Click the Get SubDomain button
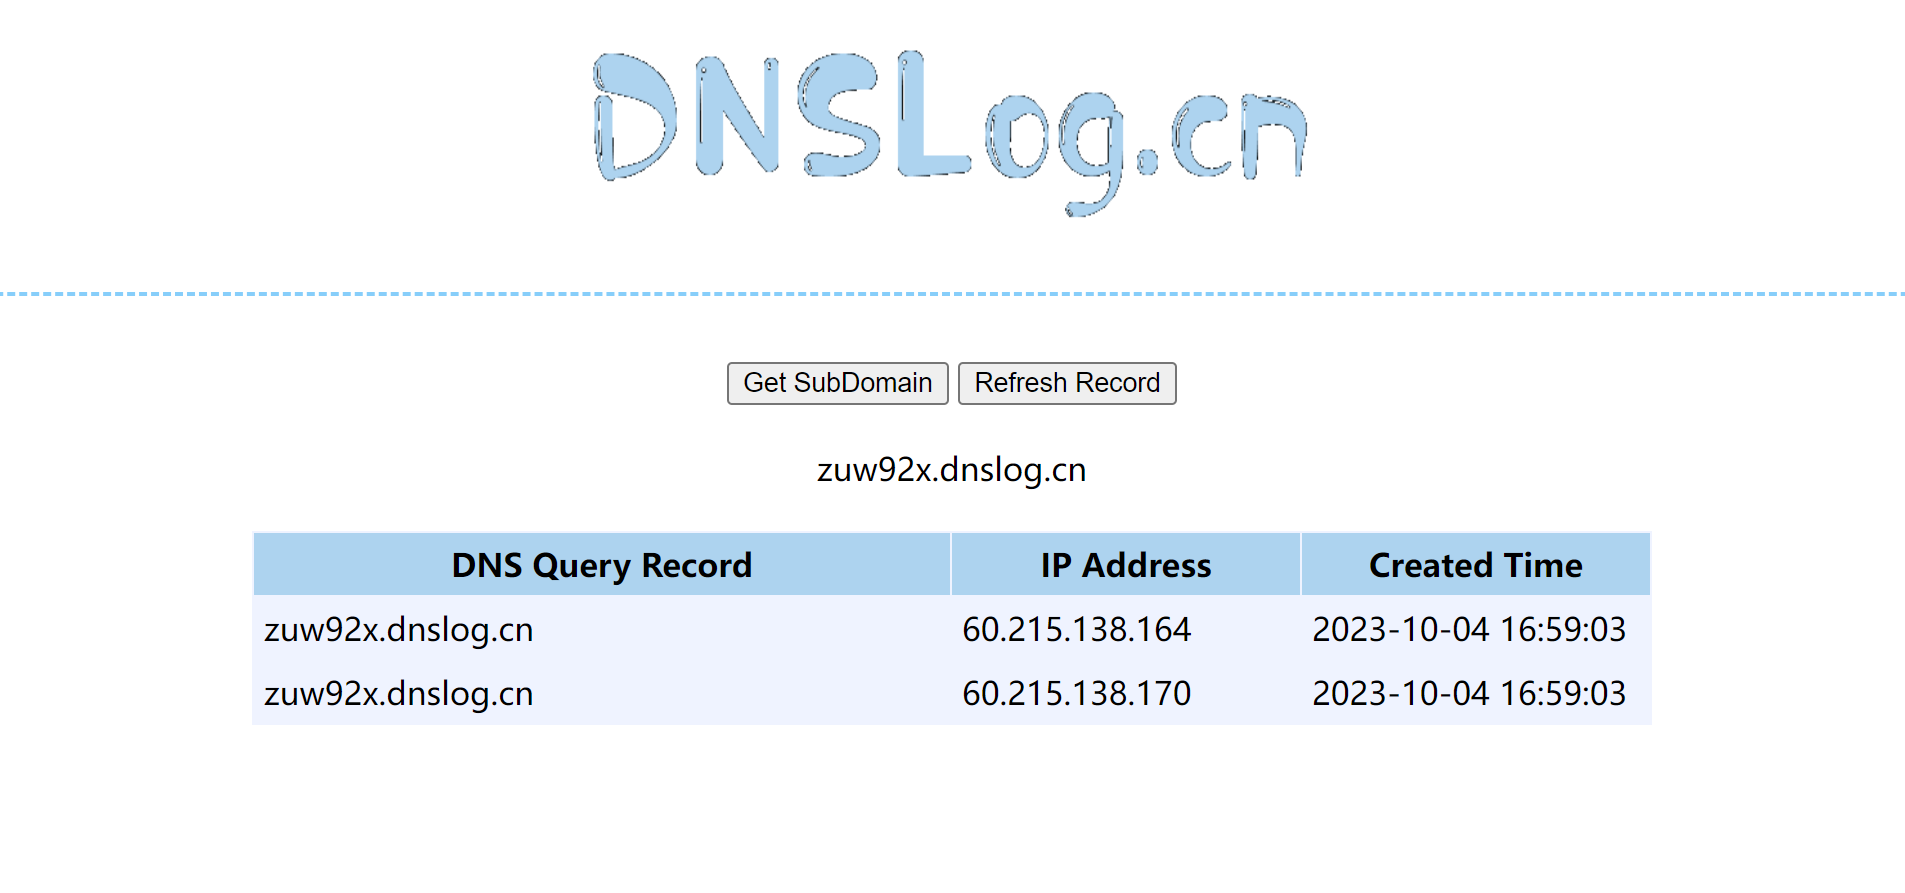 pyautogui.click(x=837, y=383)
